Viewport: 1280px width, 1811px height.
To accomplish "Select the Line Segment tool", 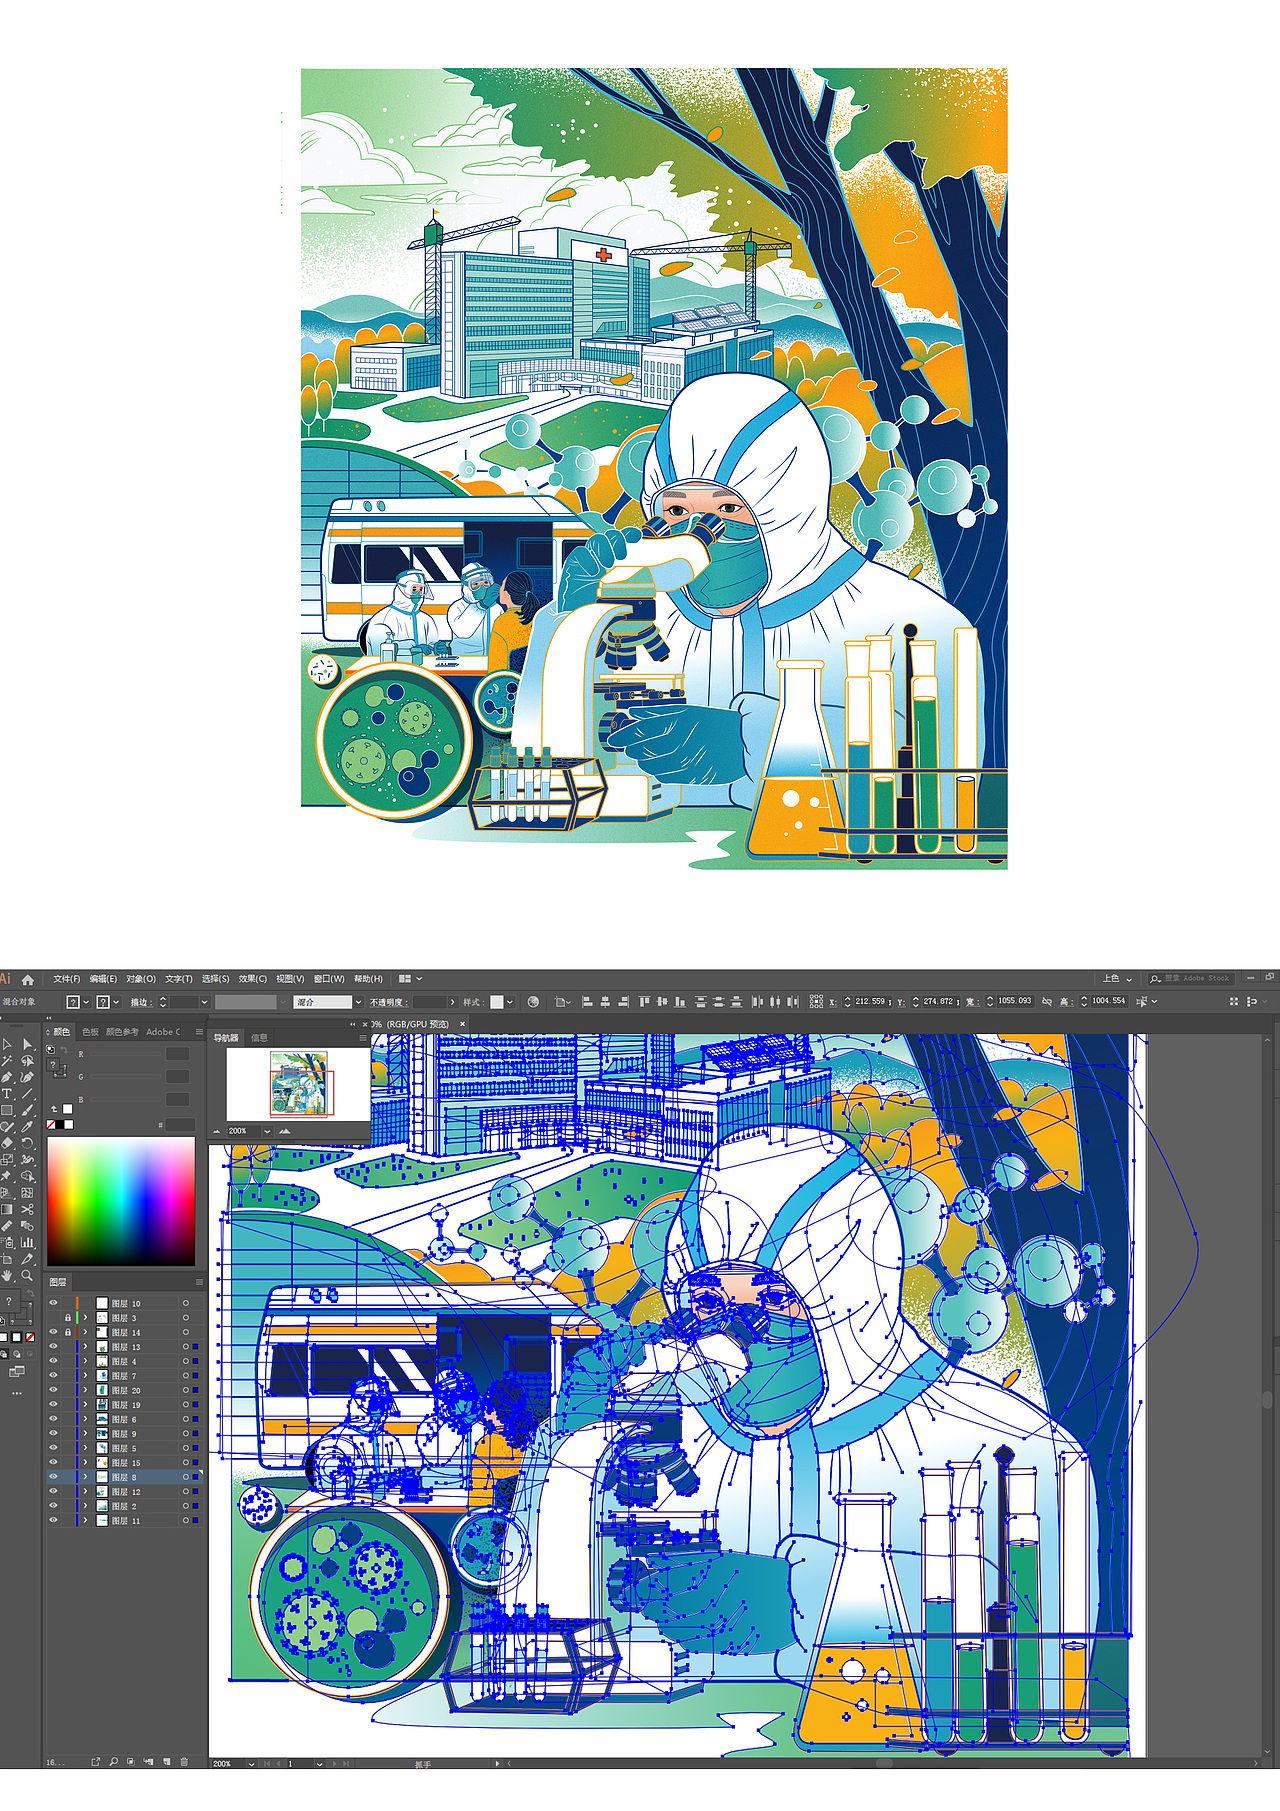I will pos(27,1093).
